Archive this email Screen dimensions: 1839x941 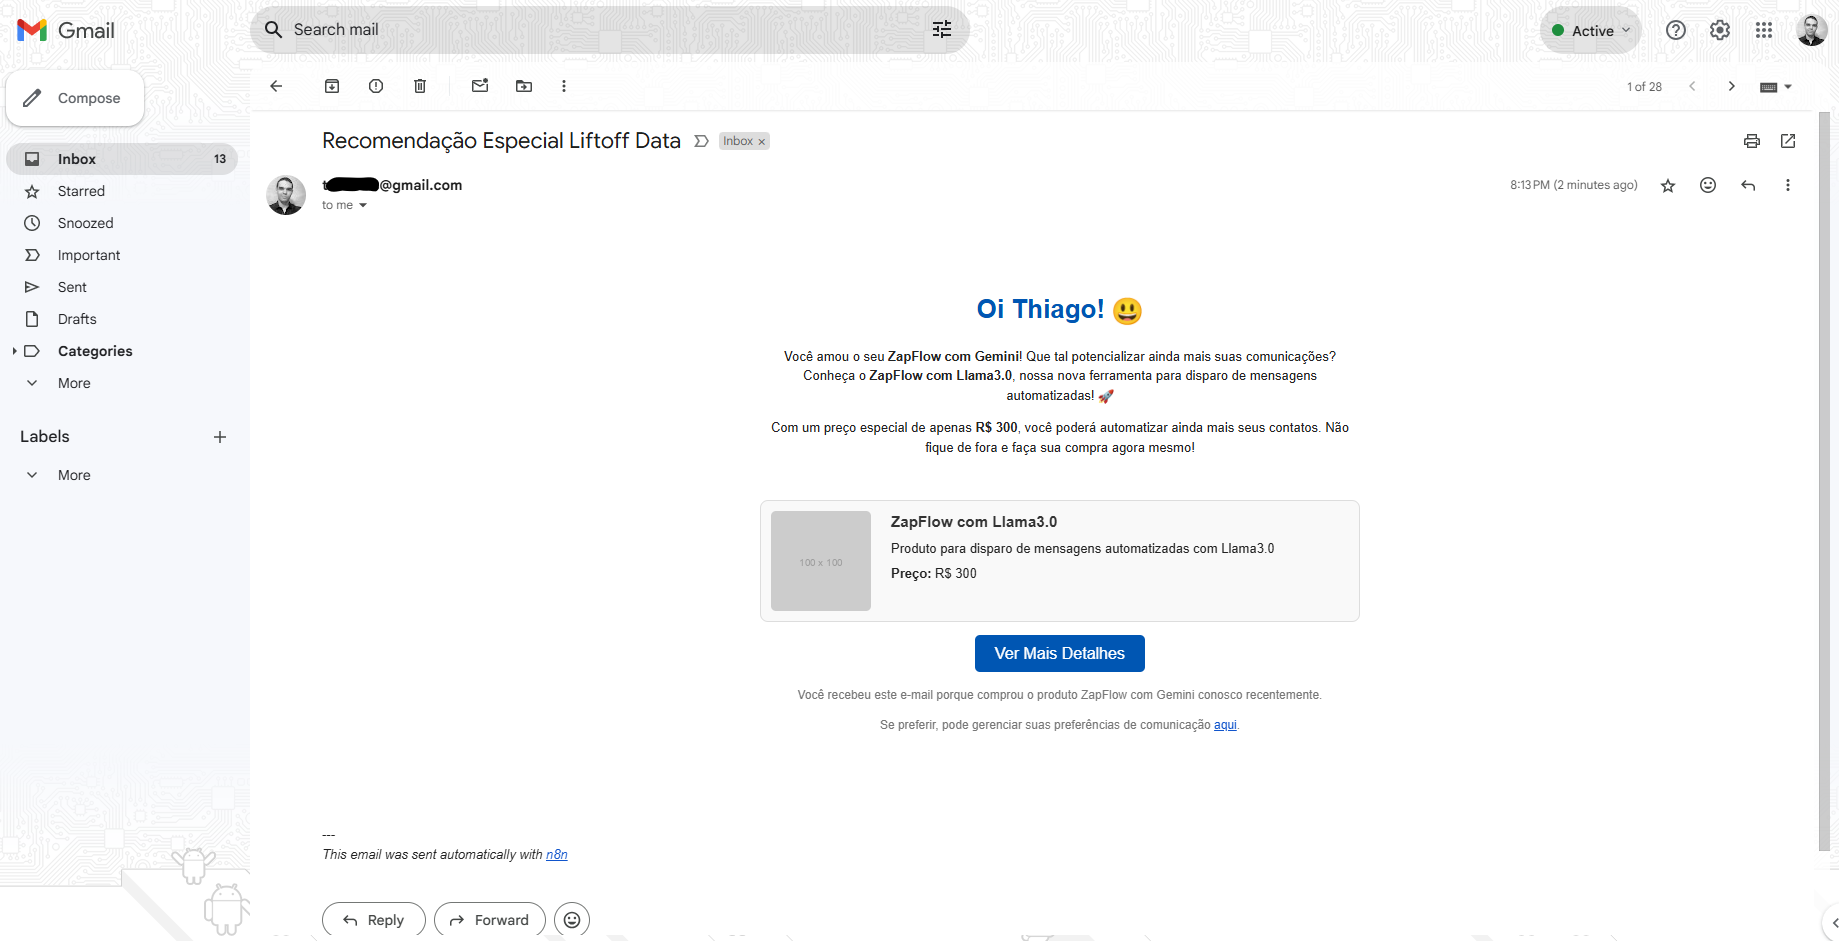[332, 86]
